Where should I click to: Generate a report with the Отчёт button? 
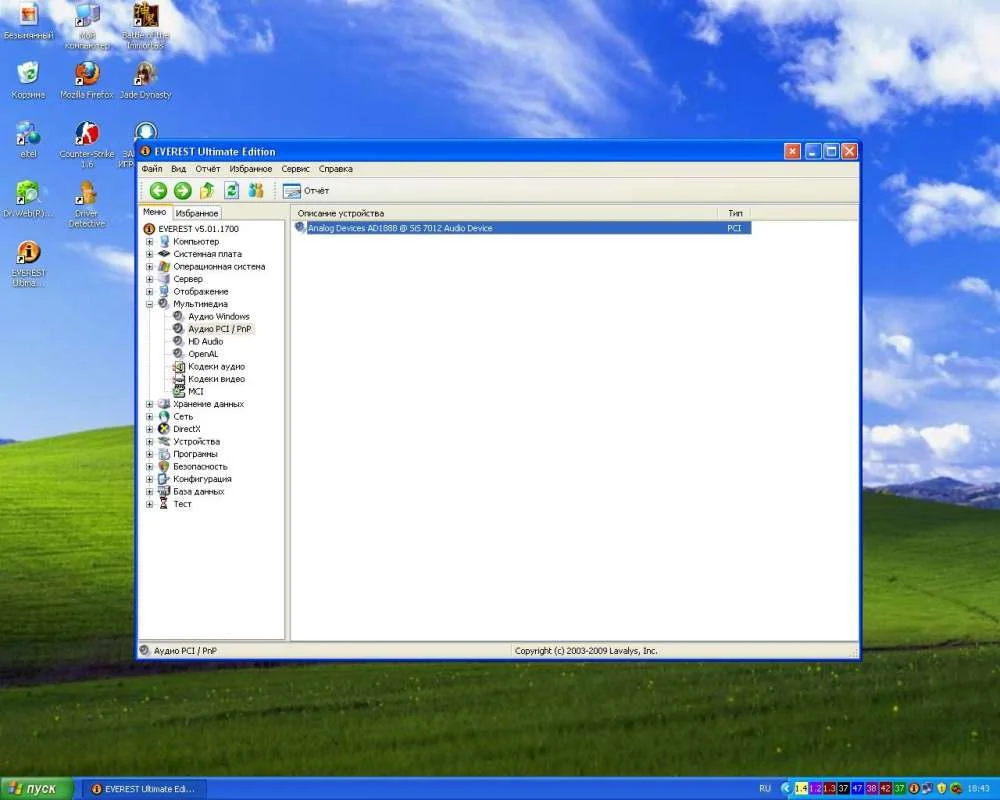click(305, 191)
